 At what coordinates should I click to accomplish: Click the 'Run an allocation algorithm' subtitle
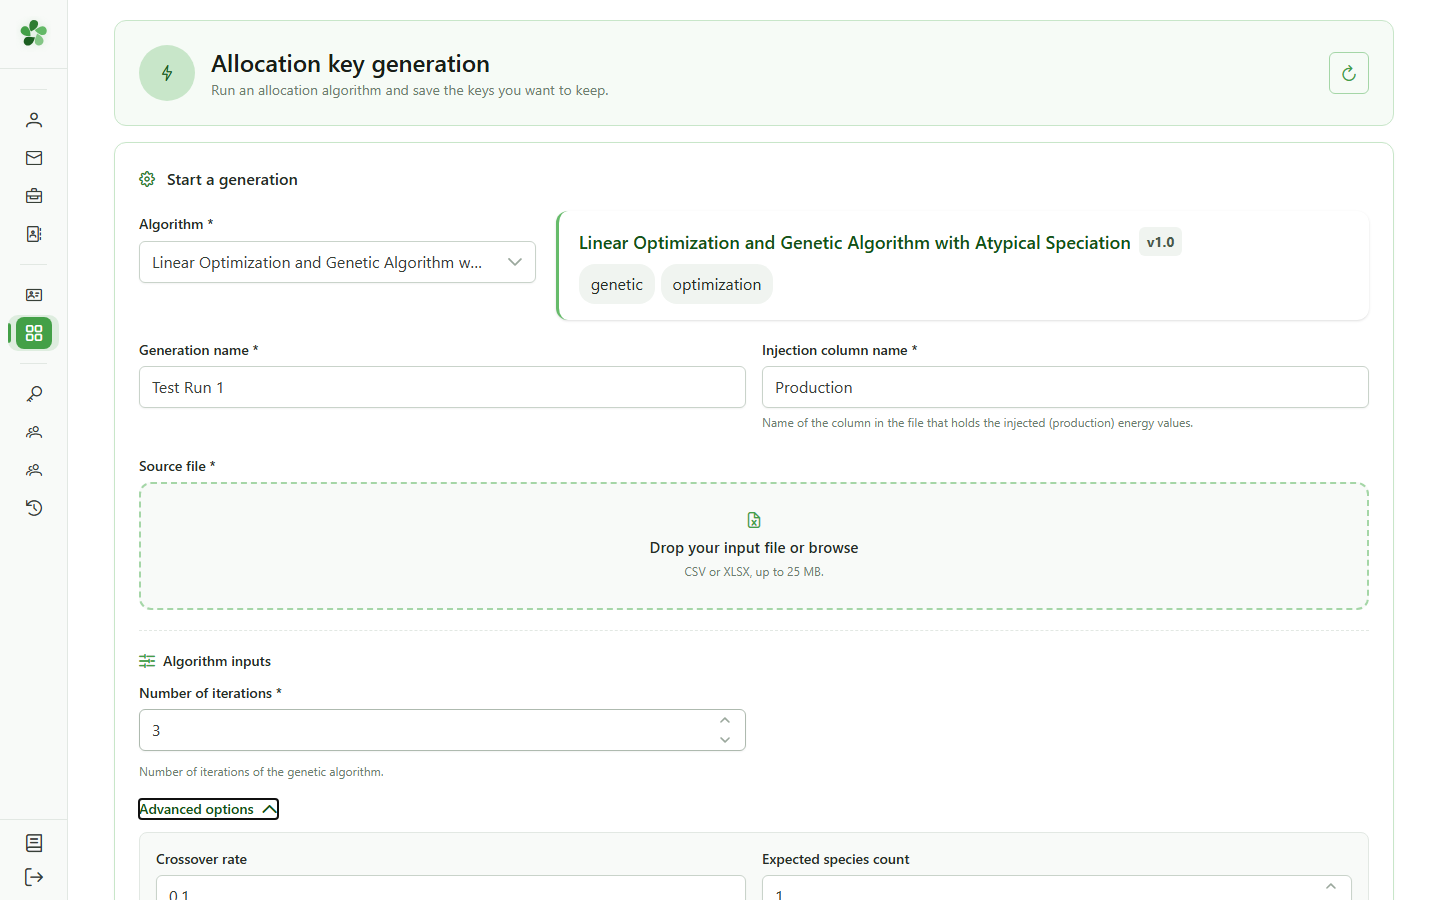point(409,90)
